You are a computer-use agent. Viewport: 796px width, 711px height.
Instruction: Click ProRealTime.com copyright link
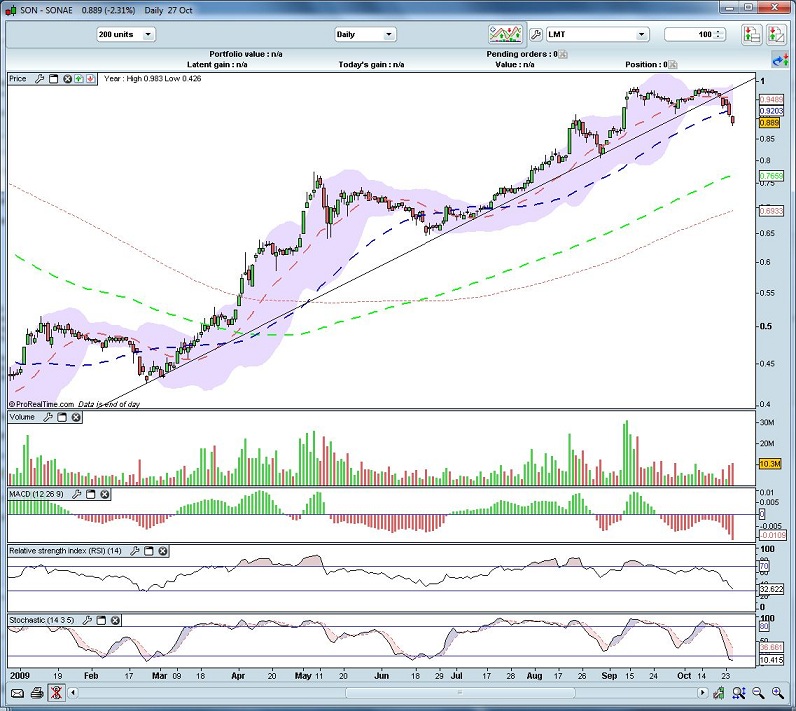(x=42, y=404)
